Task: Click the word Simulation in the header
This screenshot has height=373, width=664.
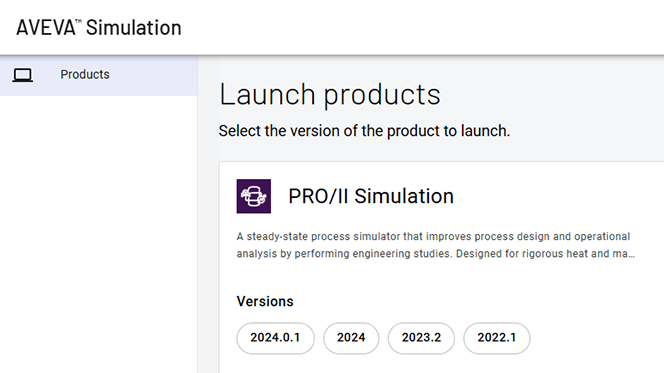Action: 134,28
